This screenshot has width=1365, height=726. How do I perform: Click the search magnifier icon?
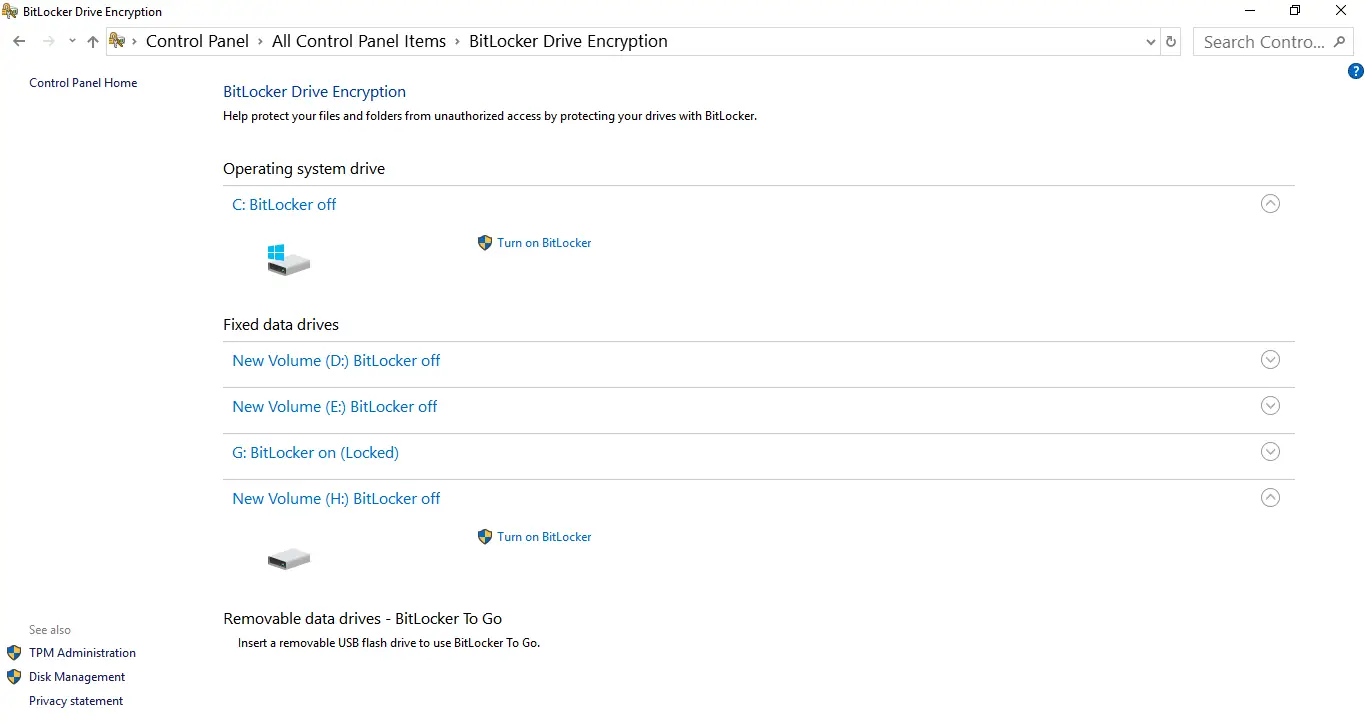click(x=1340, y=41)
